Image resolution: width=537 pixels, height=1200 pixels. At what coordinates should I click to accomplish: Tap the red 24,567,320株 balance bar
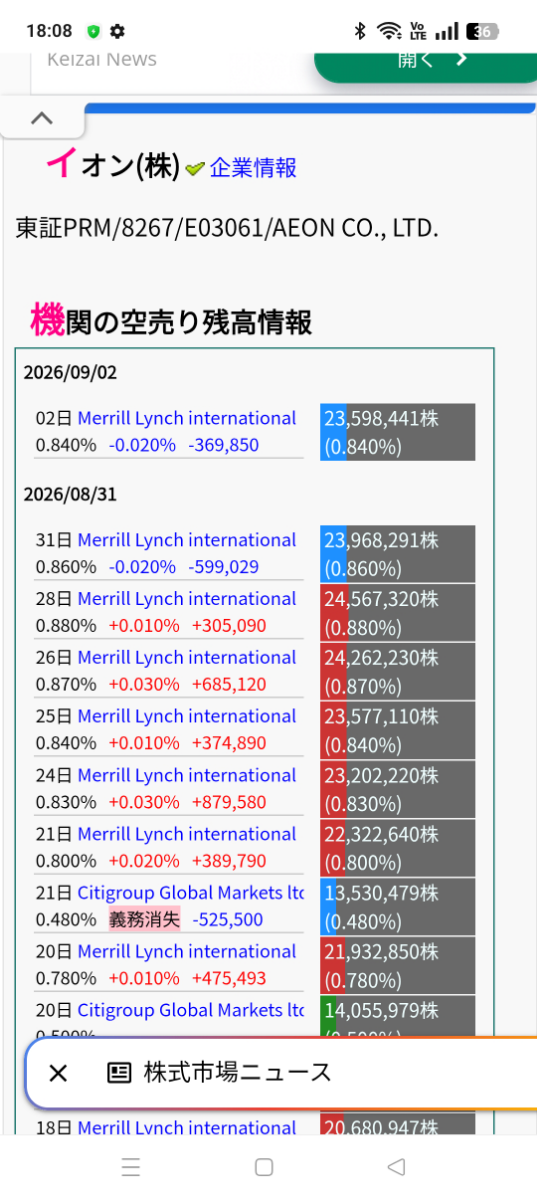(398, 613)
